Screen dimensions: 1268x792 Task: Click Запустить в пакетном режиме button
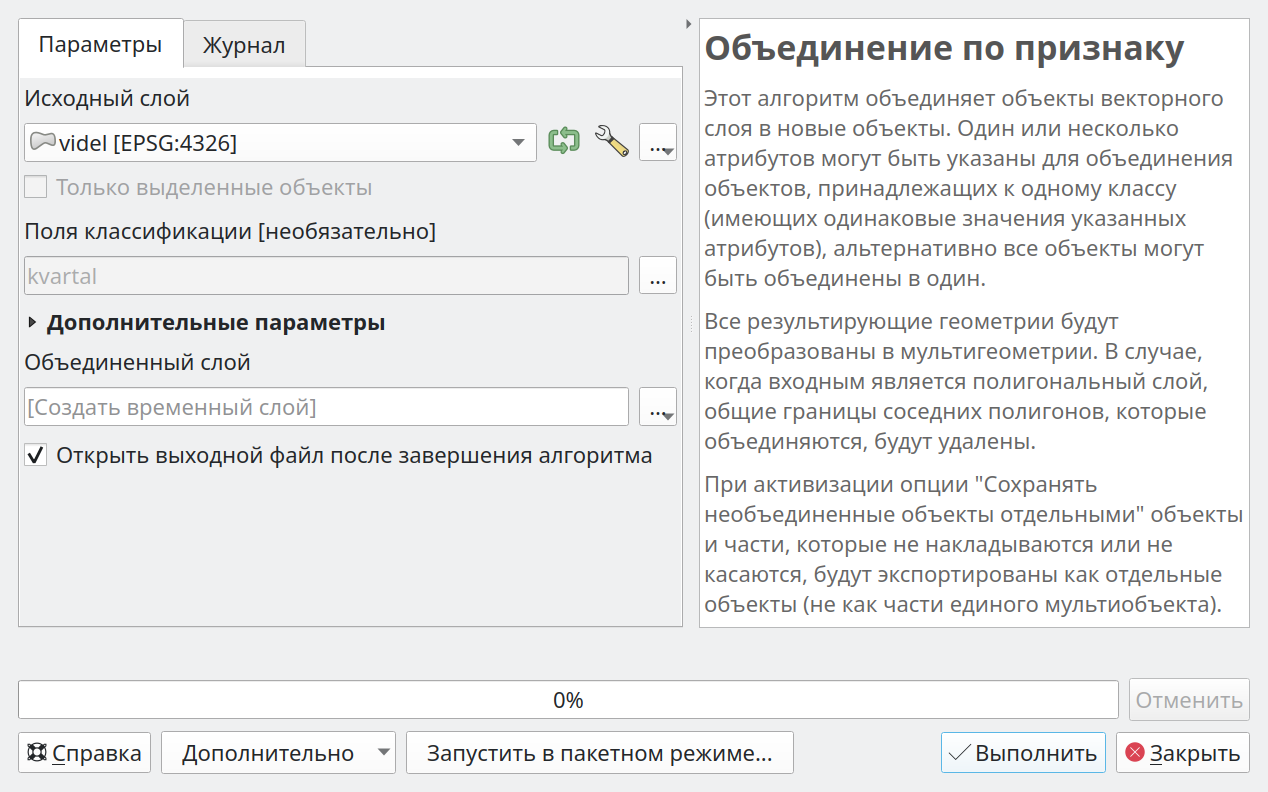[x=600, y=753]
